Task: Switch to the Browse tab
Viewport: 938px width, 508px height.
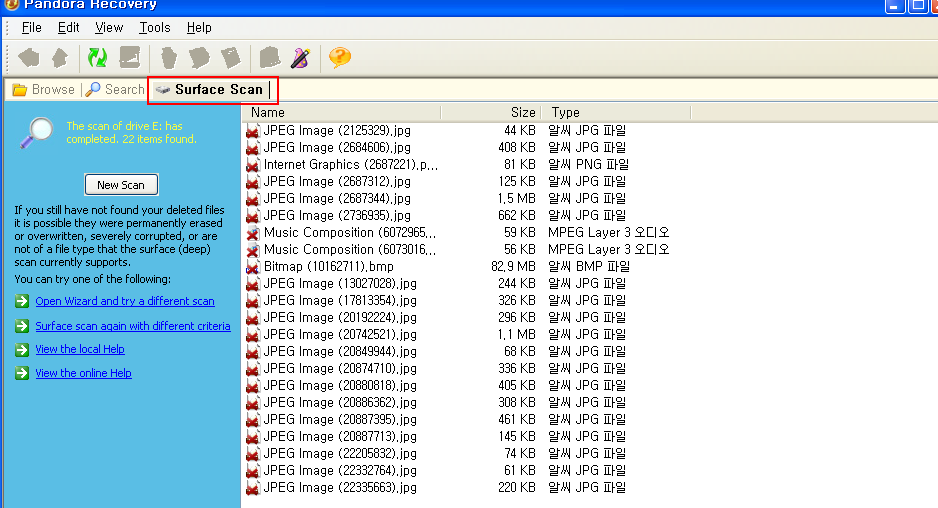Action: (x=44, y=90)
